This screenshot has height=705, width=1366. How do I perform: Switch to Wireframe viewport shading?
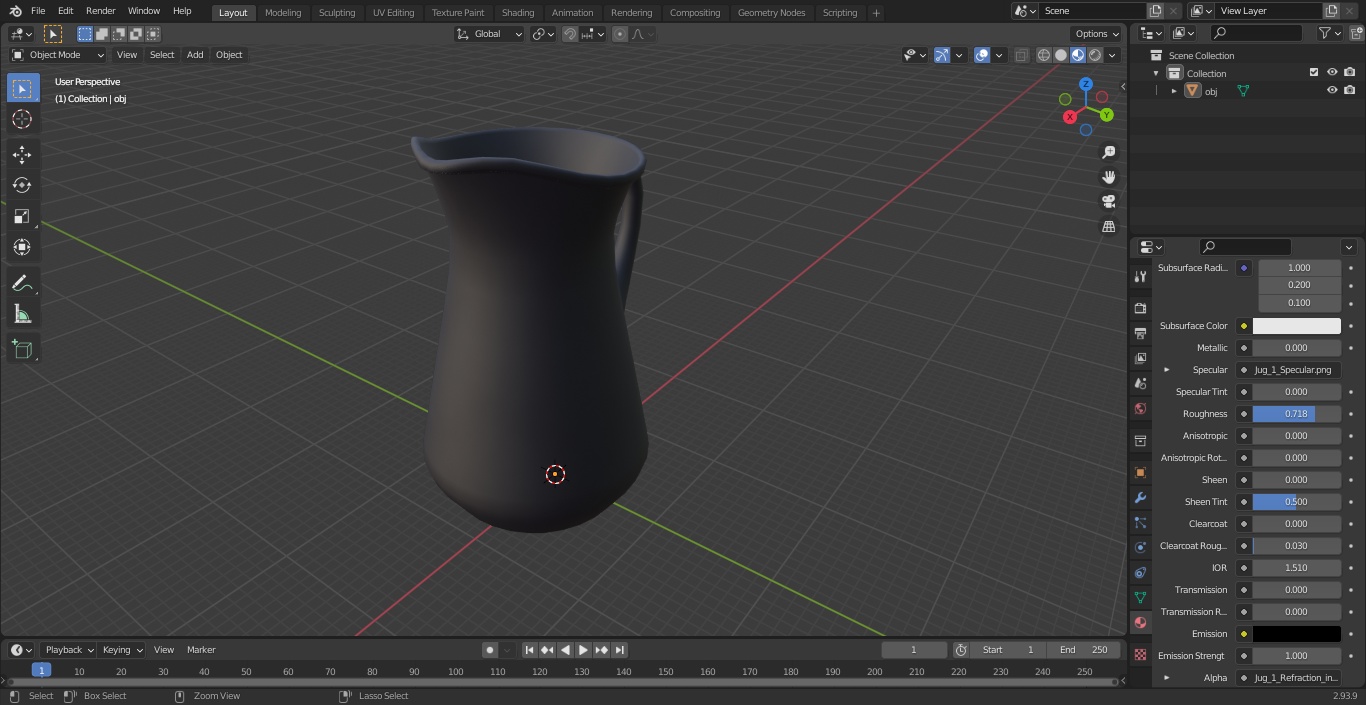[x=1044, y=55]
